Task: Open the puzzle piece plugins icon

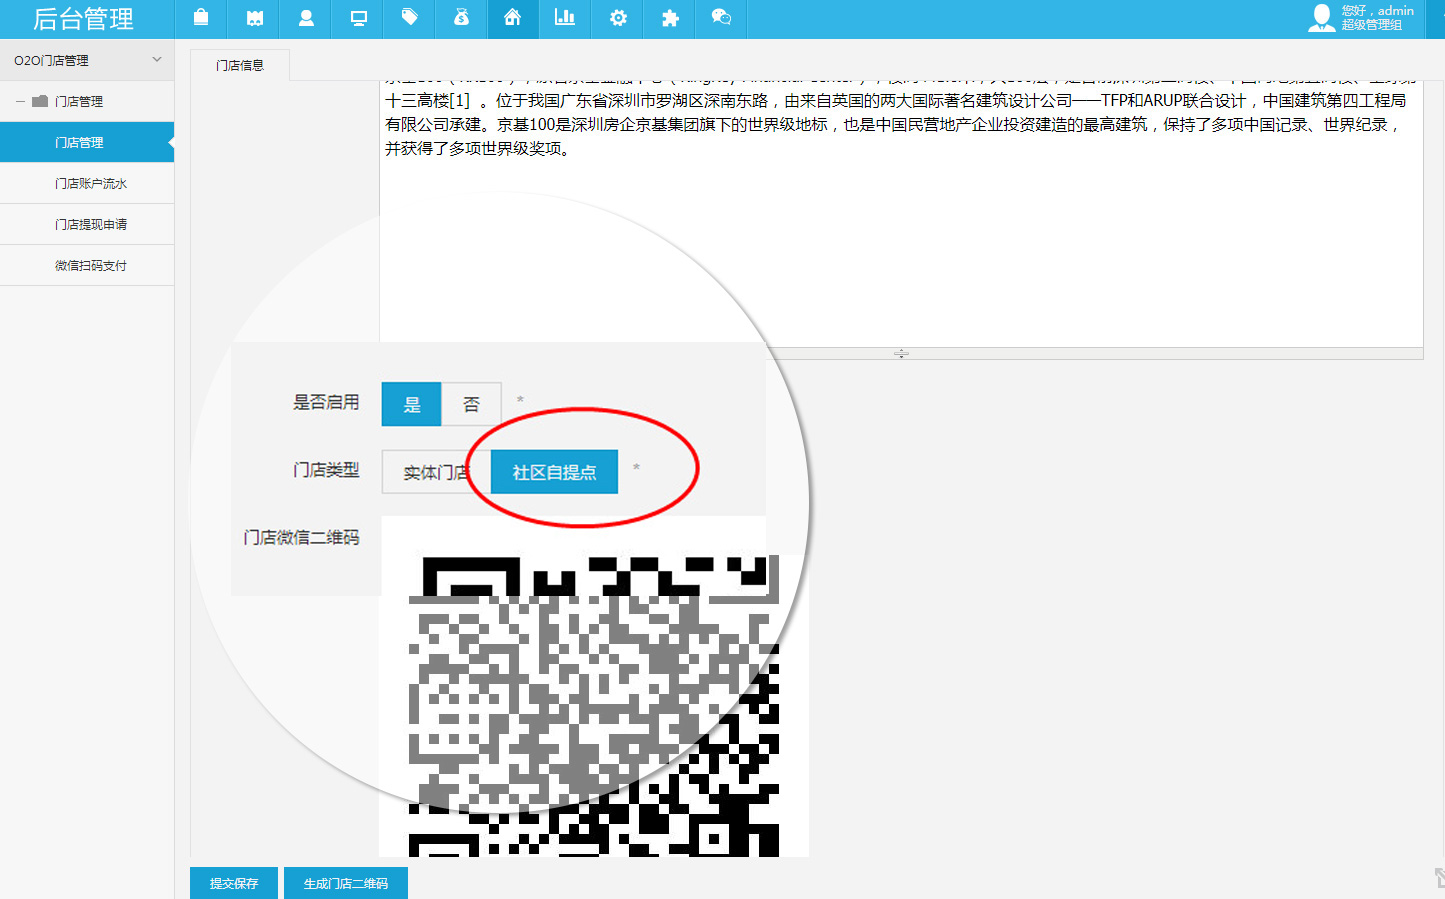Action: (670, 18)
